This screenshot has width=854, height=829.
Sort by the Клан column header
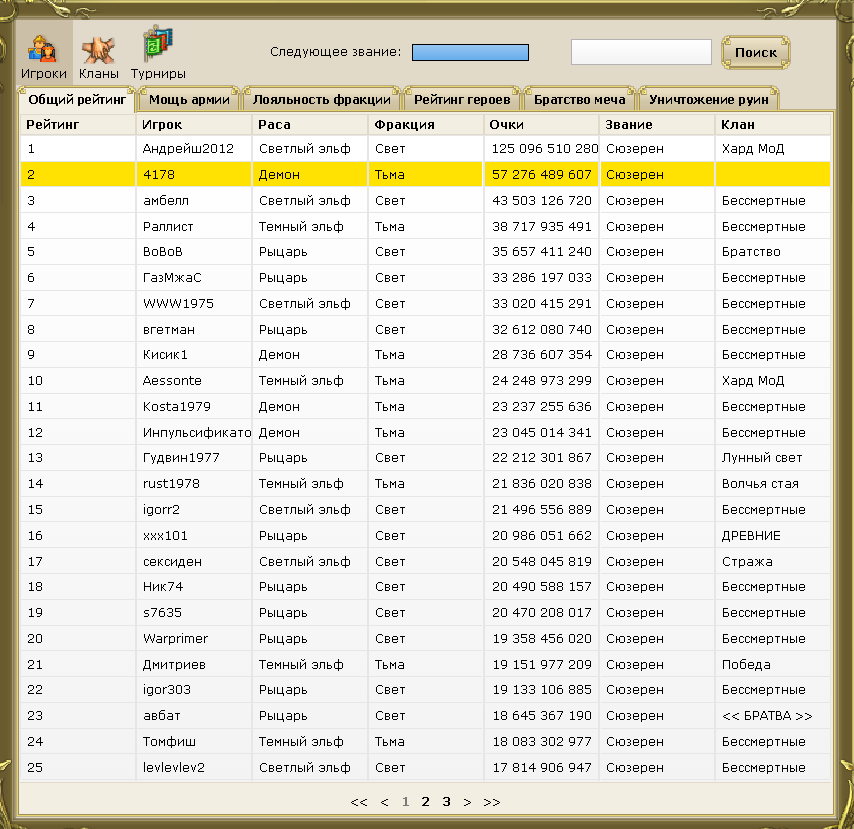(773, 125)
